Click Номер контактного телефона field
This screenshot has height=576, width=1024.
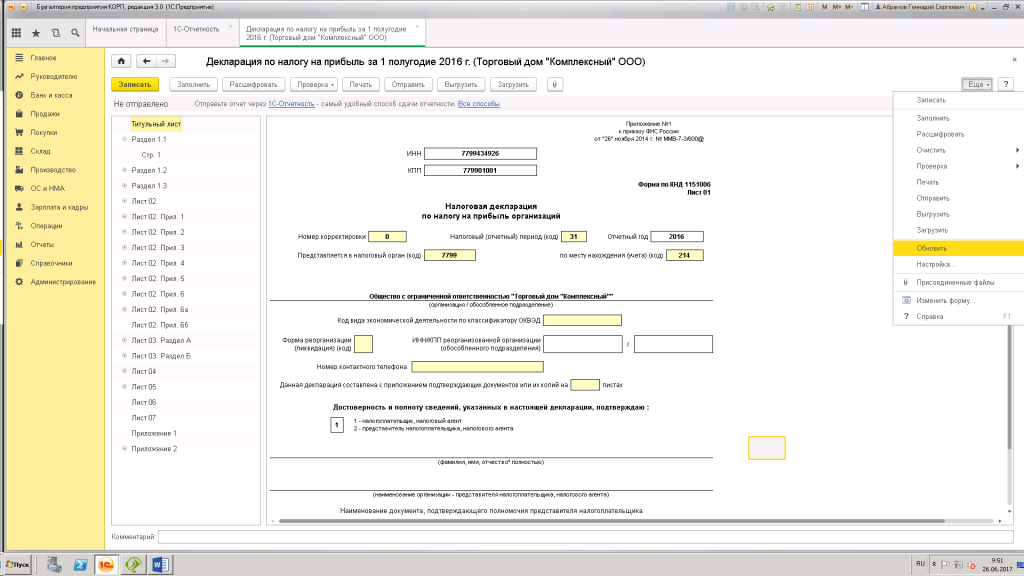pos(477,366)
